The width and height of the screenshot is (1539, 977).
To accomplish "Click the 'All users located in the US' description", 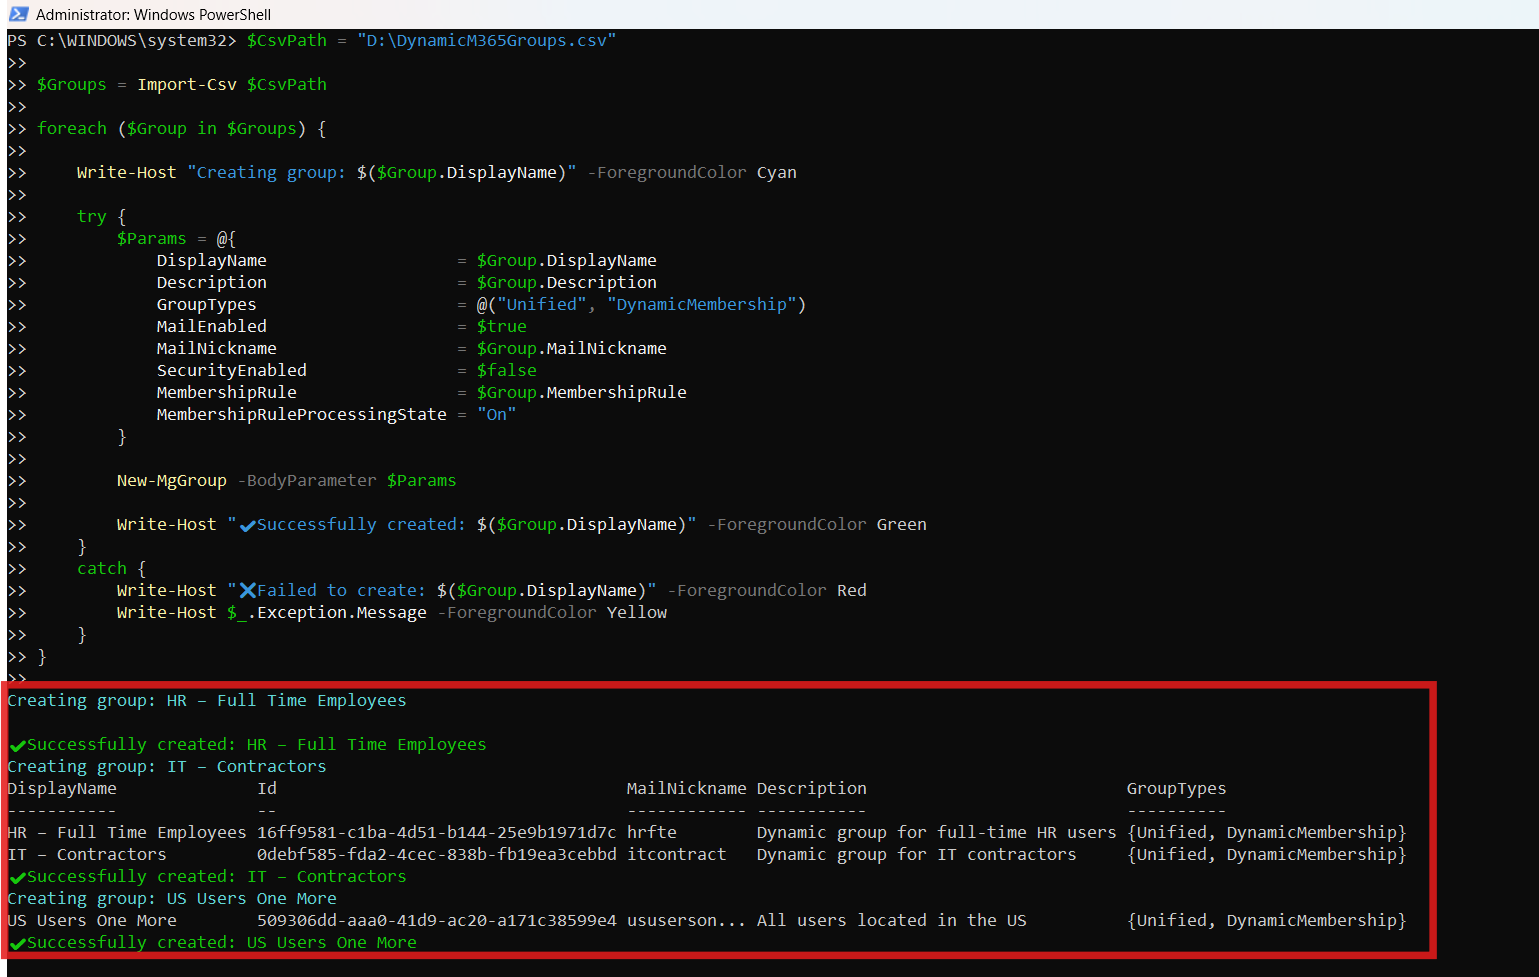I will click(x=891, y=921).
